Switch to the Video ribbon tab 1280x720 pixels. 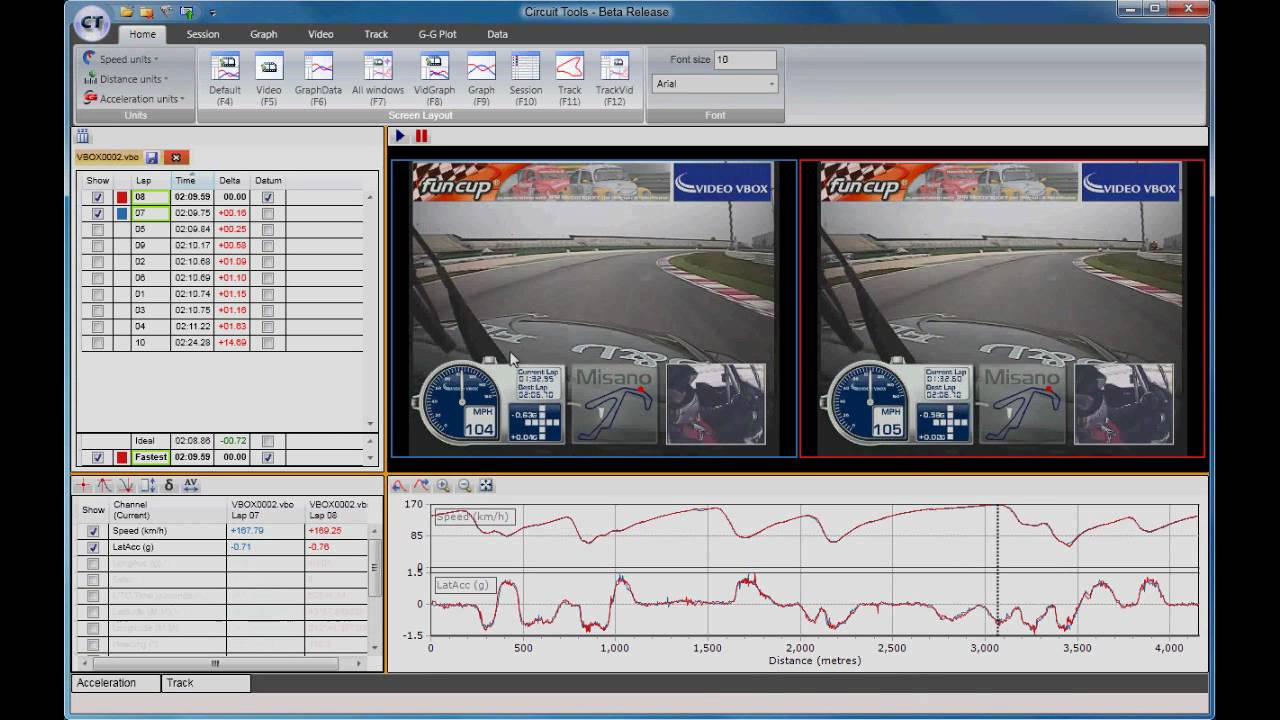click(x=320, y=34)
